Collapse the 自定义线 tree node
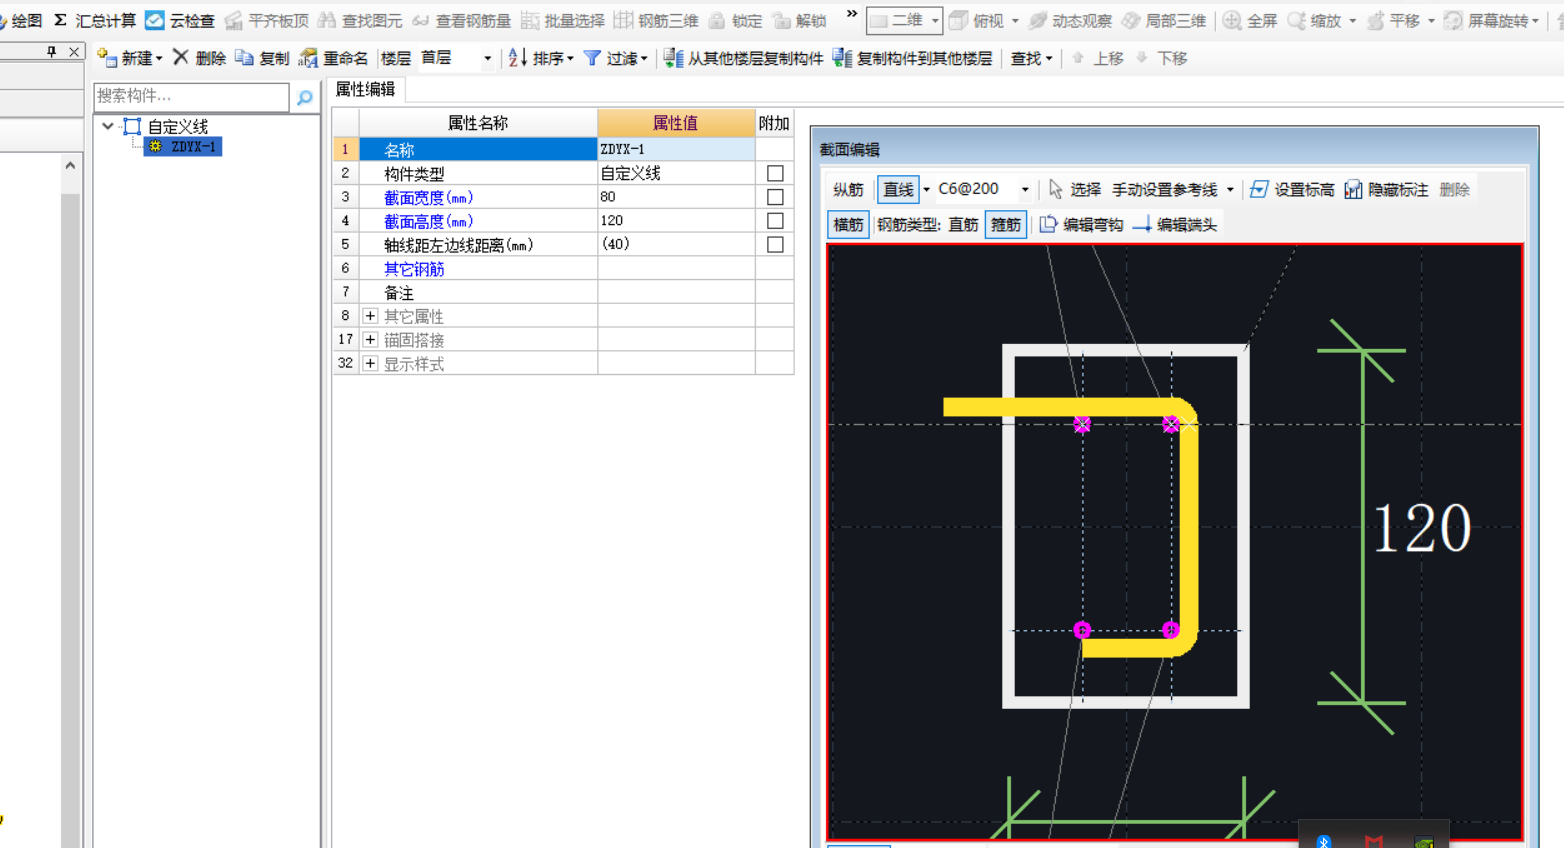This screenshot has height=848, width=1564. point(108,126)
